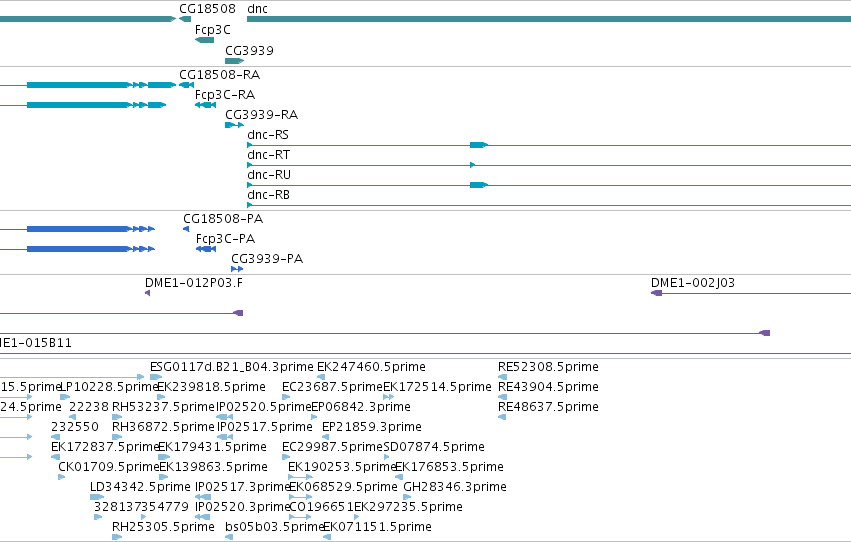Image resolution: width=851 pixels, height=542 pixels.
Task: Select the dnc gene label
Action: (x=257, y=9)
